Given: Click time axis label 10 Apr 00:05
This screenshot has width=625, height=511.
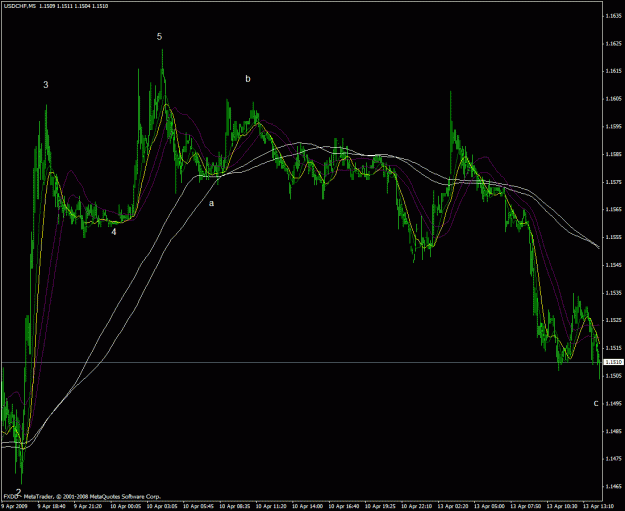Looking at the screenshot, I should pyautogui.click(x=126, y=506).
